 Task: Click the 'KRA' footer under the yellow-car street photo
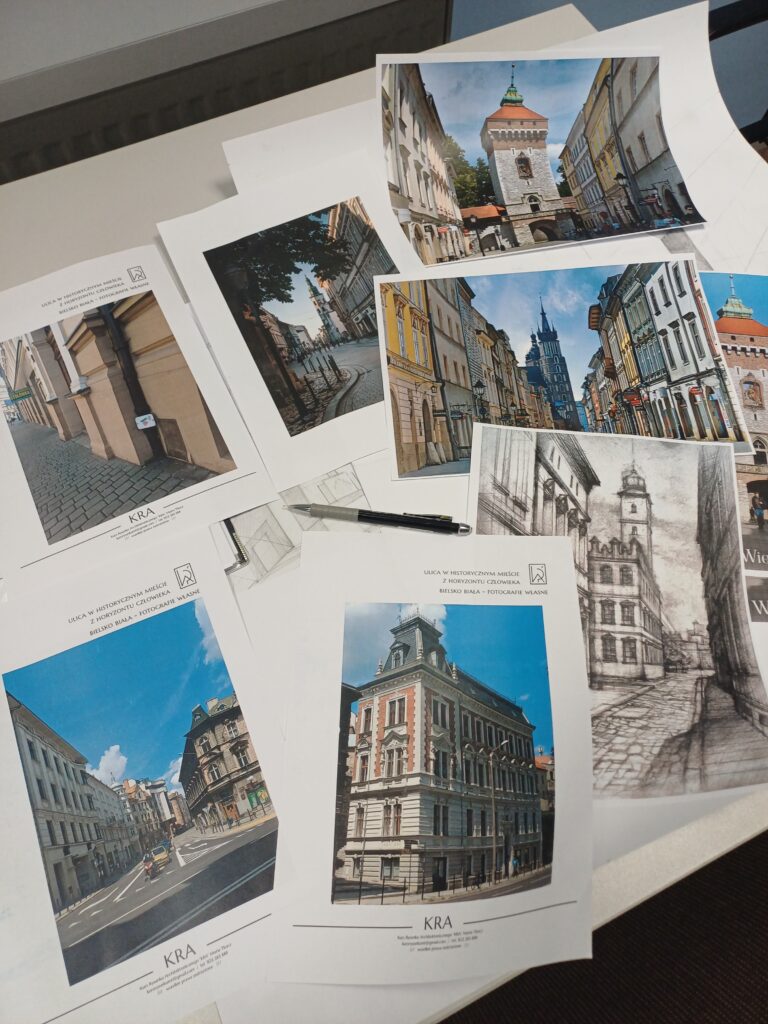pyautogui.click(x=179, y=958)
